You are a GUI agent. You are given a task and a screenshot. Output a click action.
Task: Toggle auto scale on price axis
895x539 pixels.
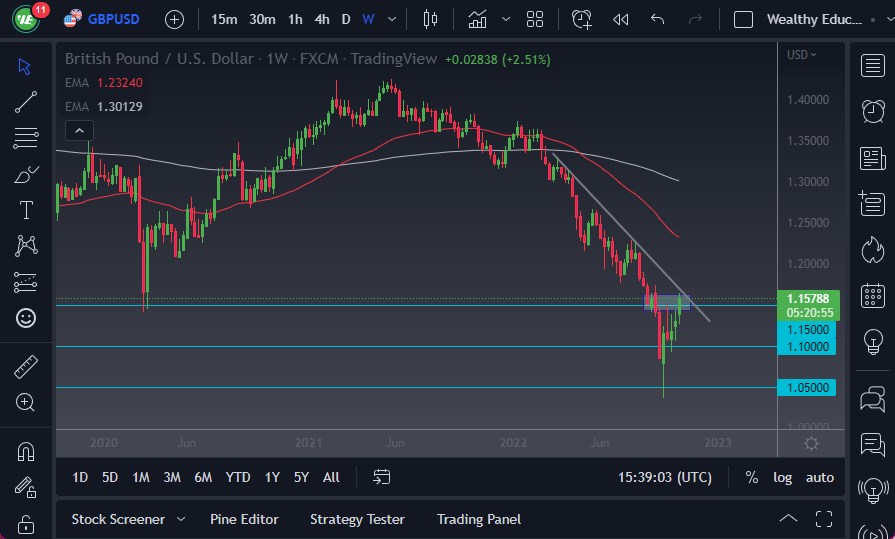(x=820, y=477)
